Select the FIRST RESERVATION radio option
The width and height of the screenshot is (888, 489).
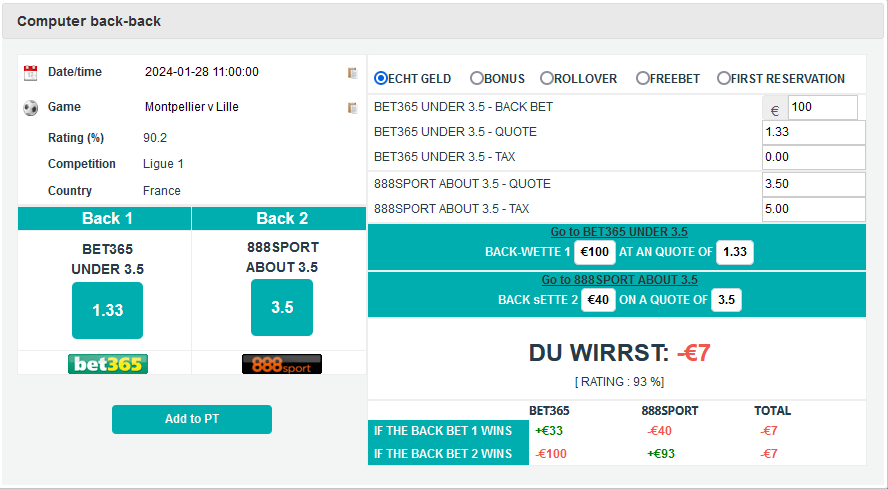click(x=724, y=78)
